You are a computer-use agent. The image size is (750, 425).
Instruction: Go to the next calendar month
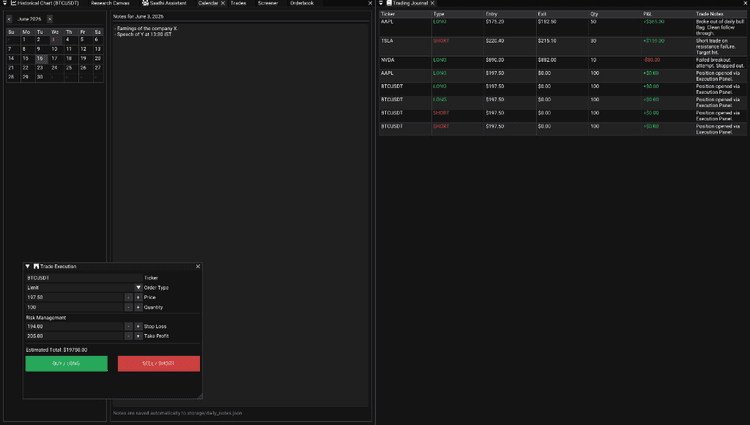pos(50,19)
